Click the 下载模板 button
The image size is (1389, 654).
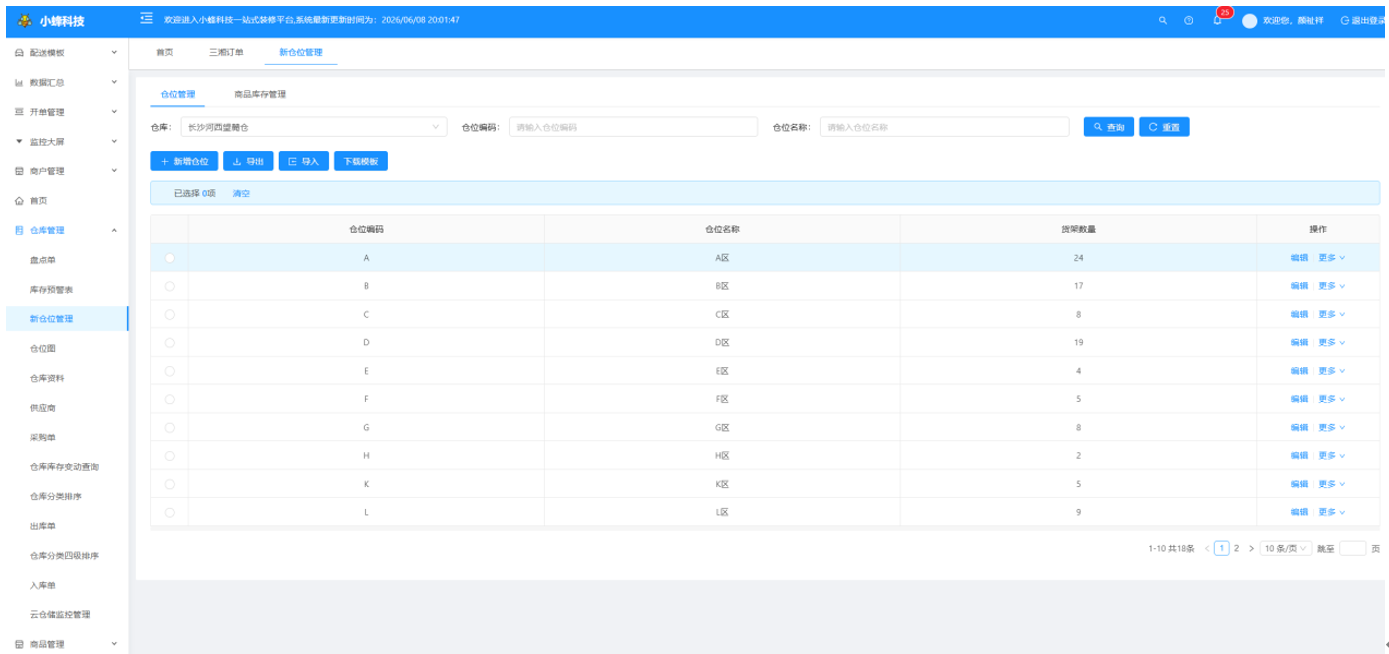pyautogui.click(x=361, y=161)
